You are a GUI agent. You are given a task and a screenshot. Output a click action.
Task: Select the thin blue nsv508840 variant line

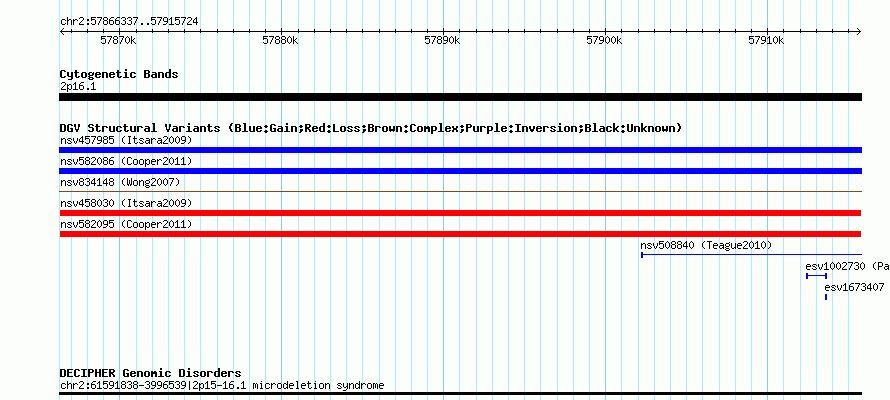coord(752,255)
